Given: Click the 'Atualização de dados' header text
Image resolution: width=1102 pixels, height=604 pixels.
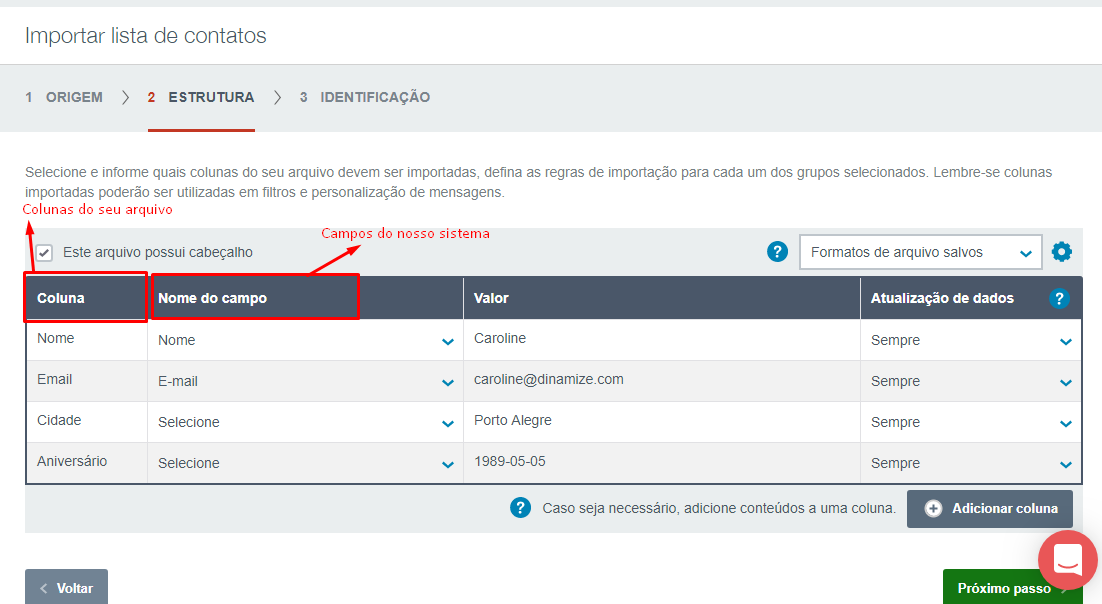Looking at the screenshot, I should [x=942, y=298].
